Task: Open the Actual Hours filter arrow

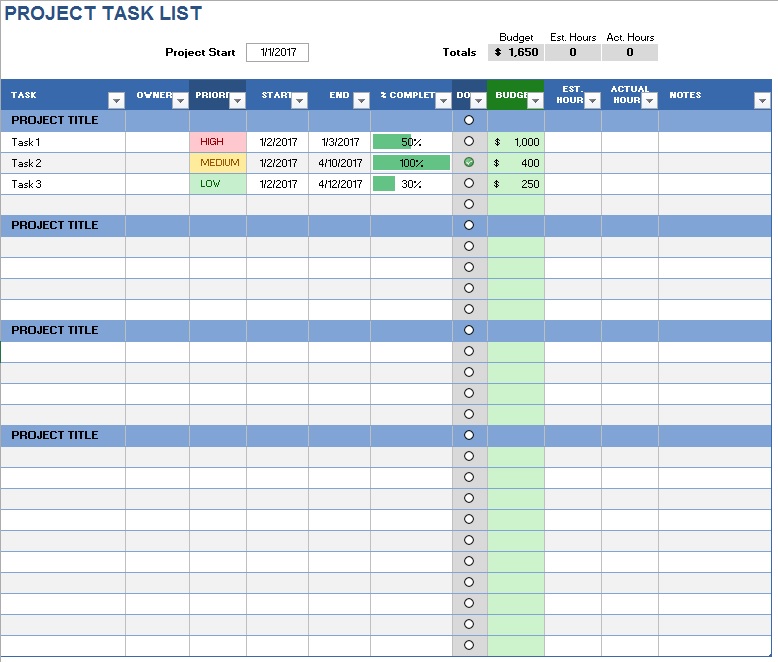Action: click(649, 100)
